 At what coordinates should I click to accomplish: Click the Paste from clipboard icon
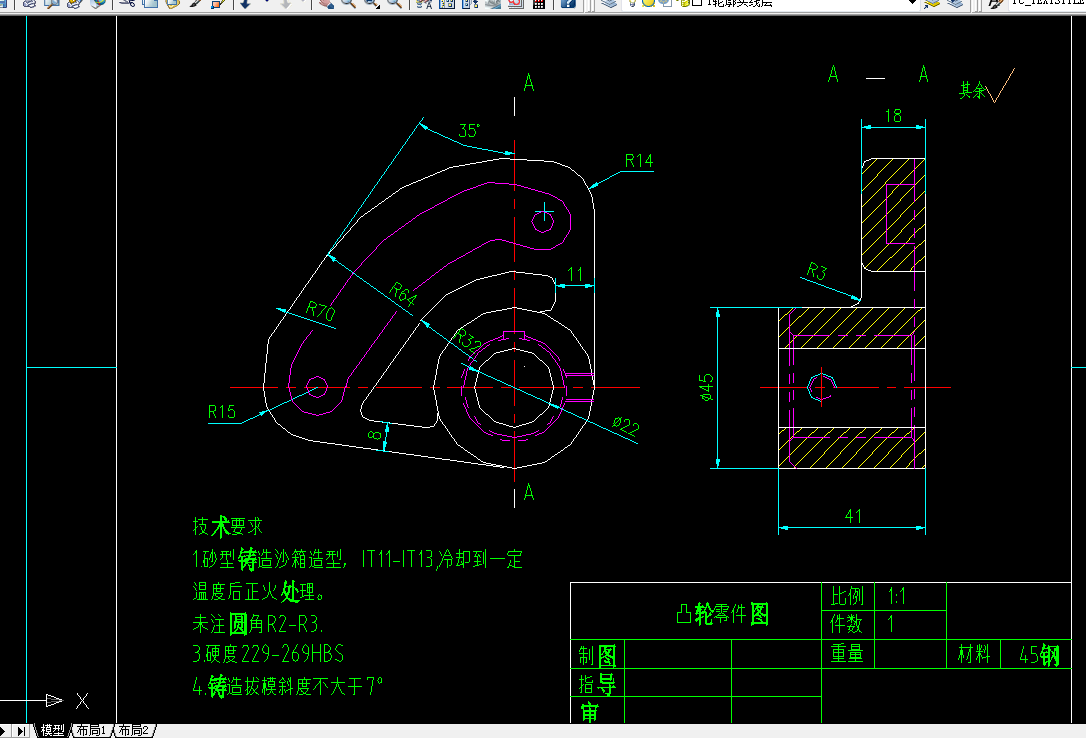pyautogui.click(x=171, y=5)
